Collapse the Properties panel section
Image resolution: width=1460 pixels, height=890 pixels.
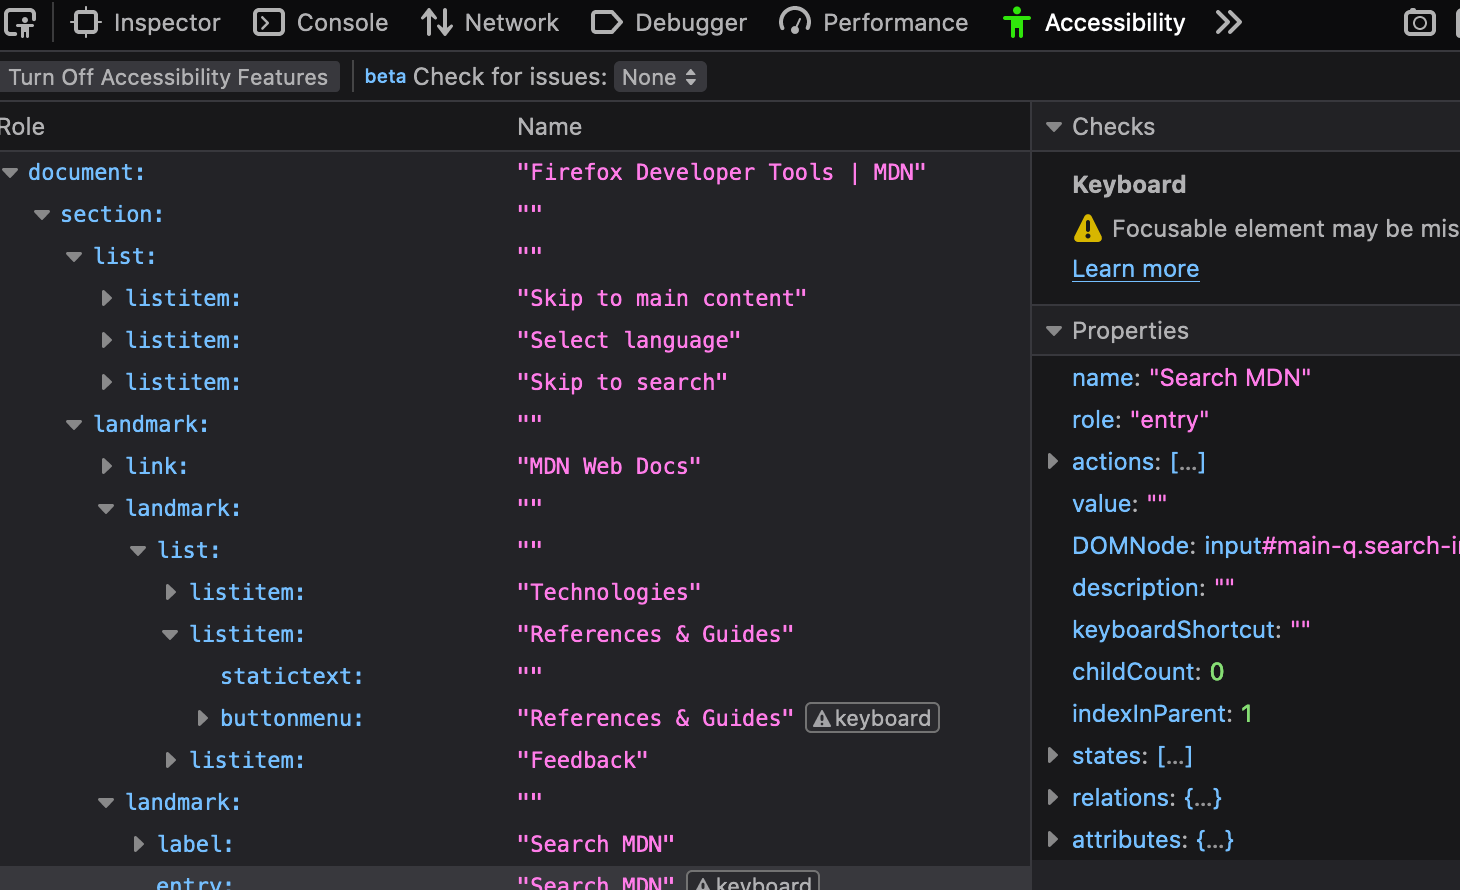coord(1053,331)
